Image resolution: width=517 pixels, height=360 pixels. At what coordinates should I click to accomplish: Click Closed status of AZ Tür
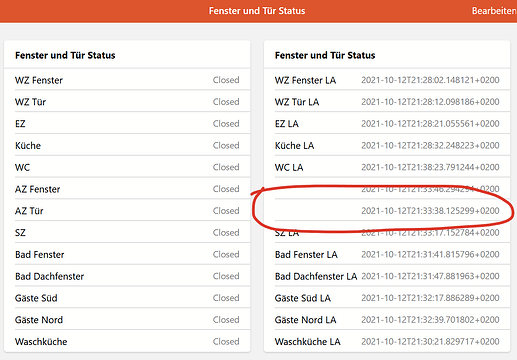(226, 211)
